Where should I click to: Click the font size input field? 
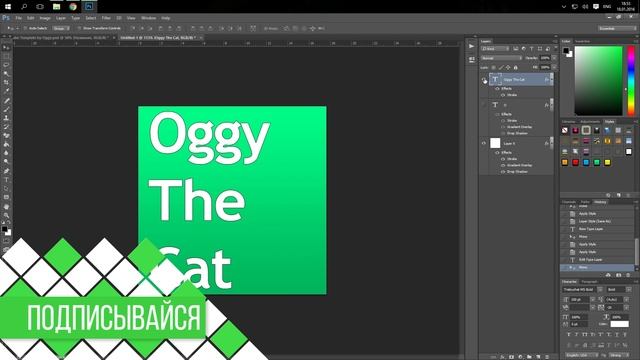[580, 300]
